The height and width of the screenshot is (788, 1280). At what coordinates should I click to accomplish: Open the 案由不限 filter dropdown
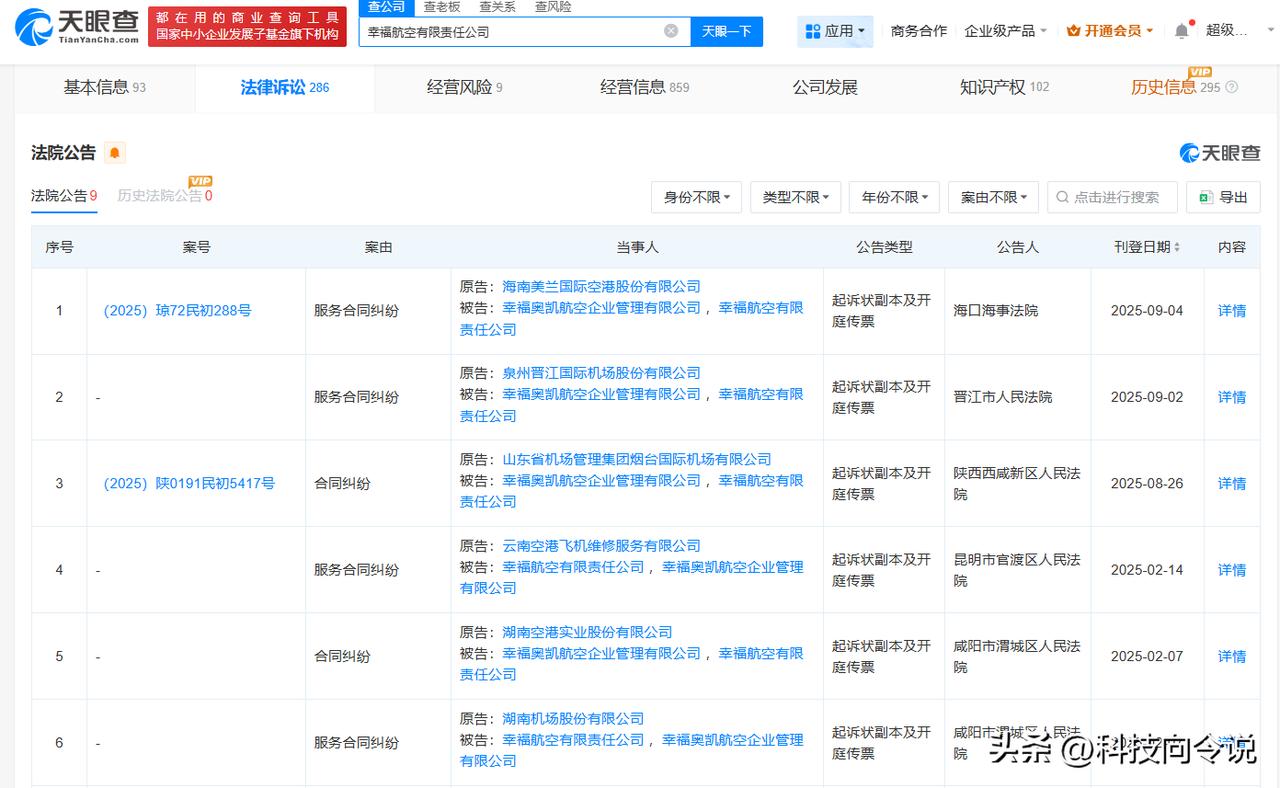(x=993, y=197)
